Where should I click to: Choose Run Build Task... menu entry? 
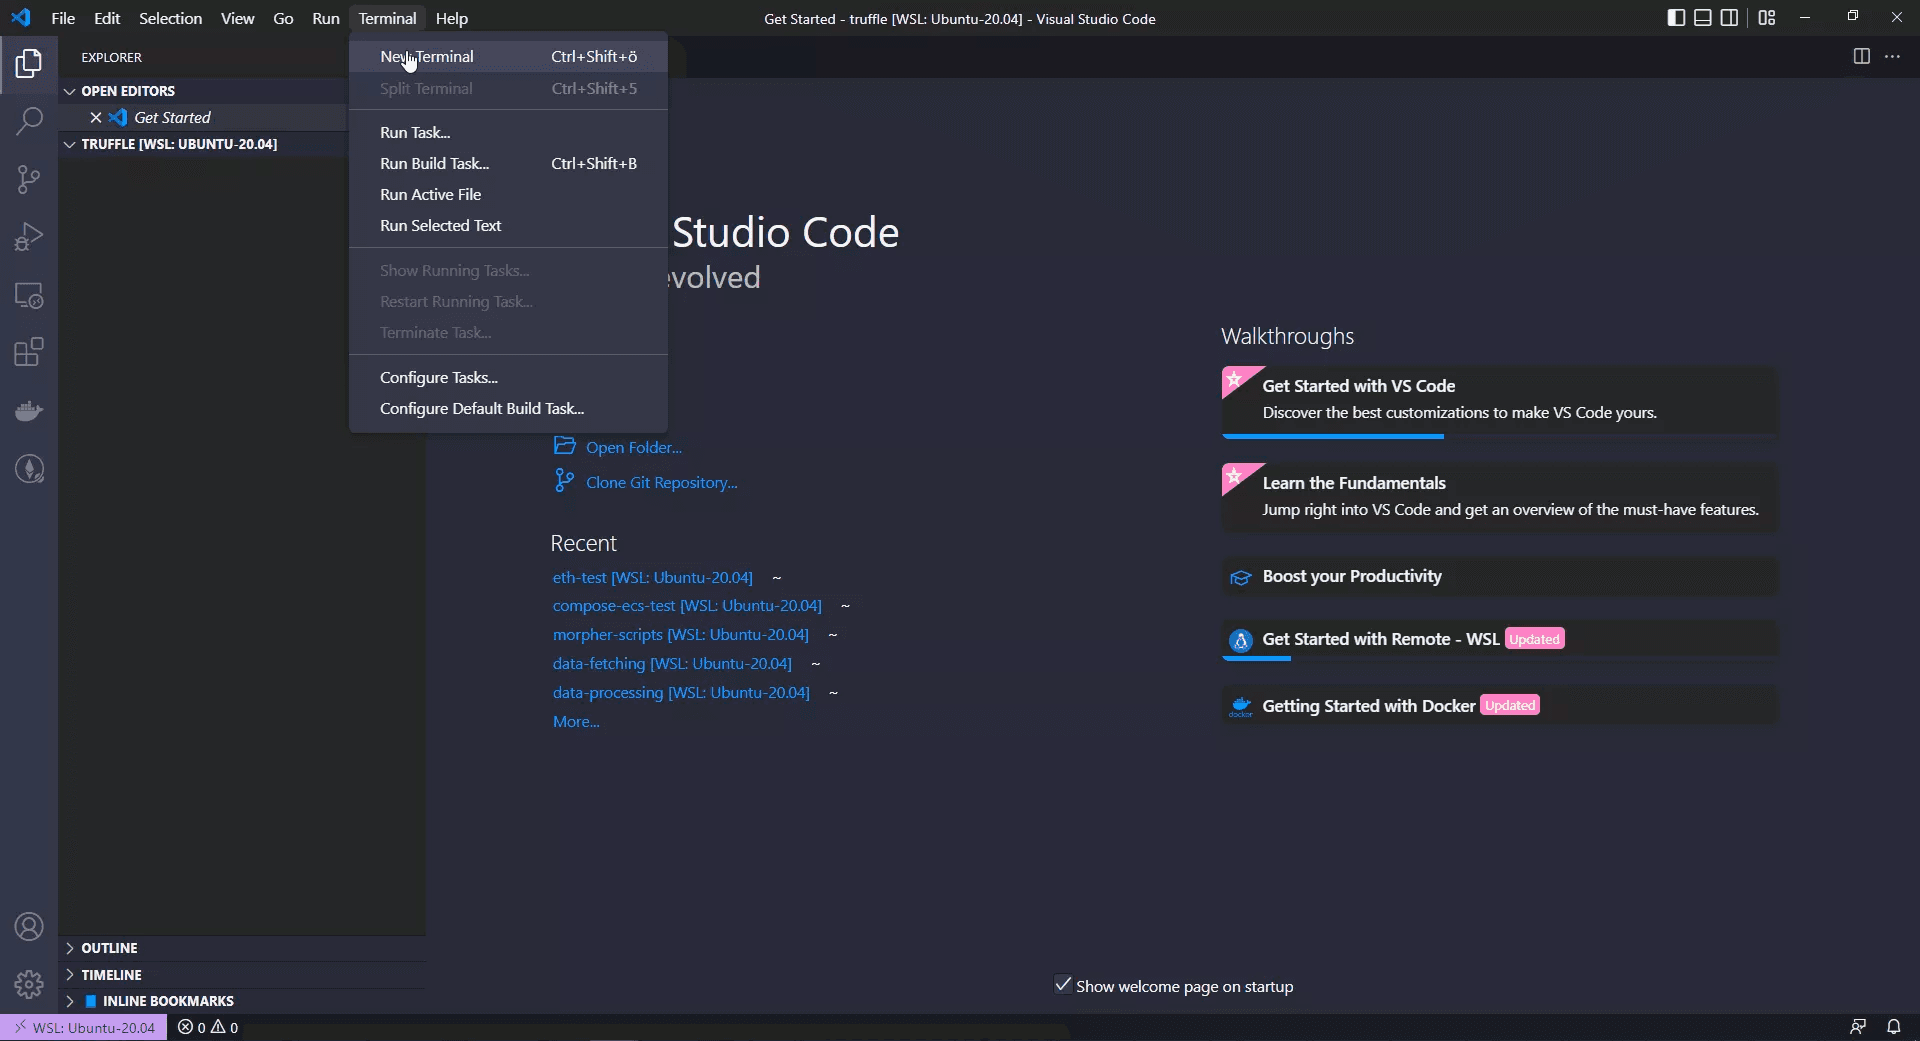point(508,163)
